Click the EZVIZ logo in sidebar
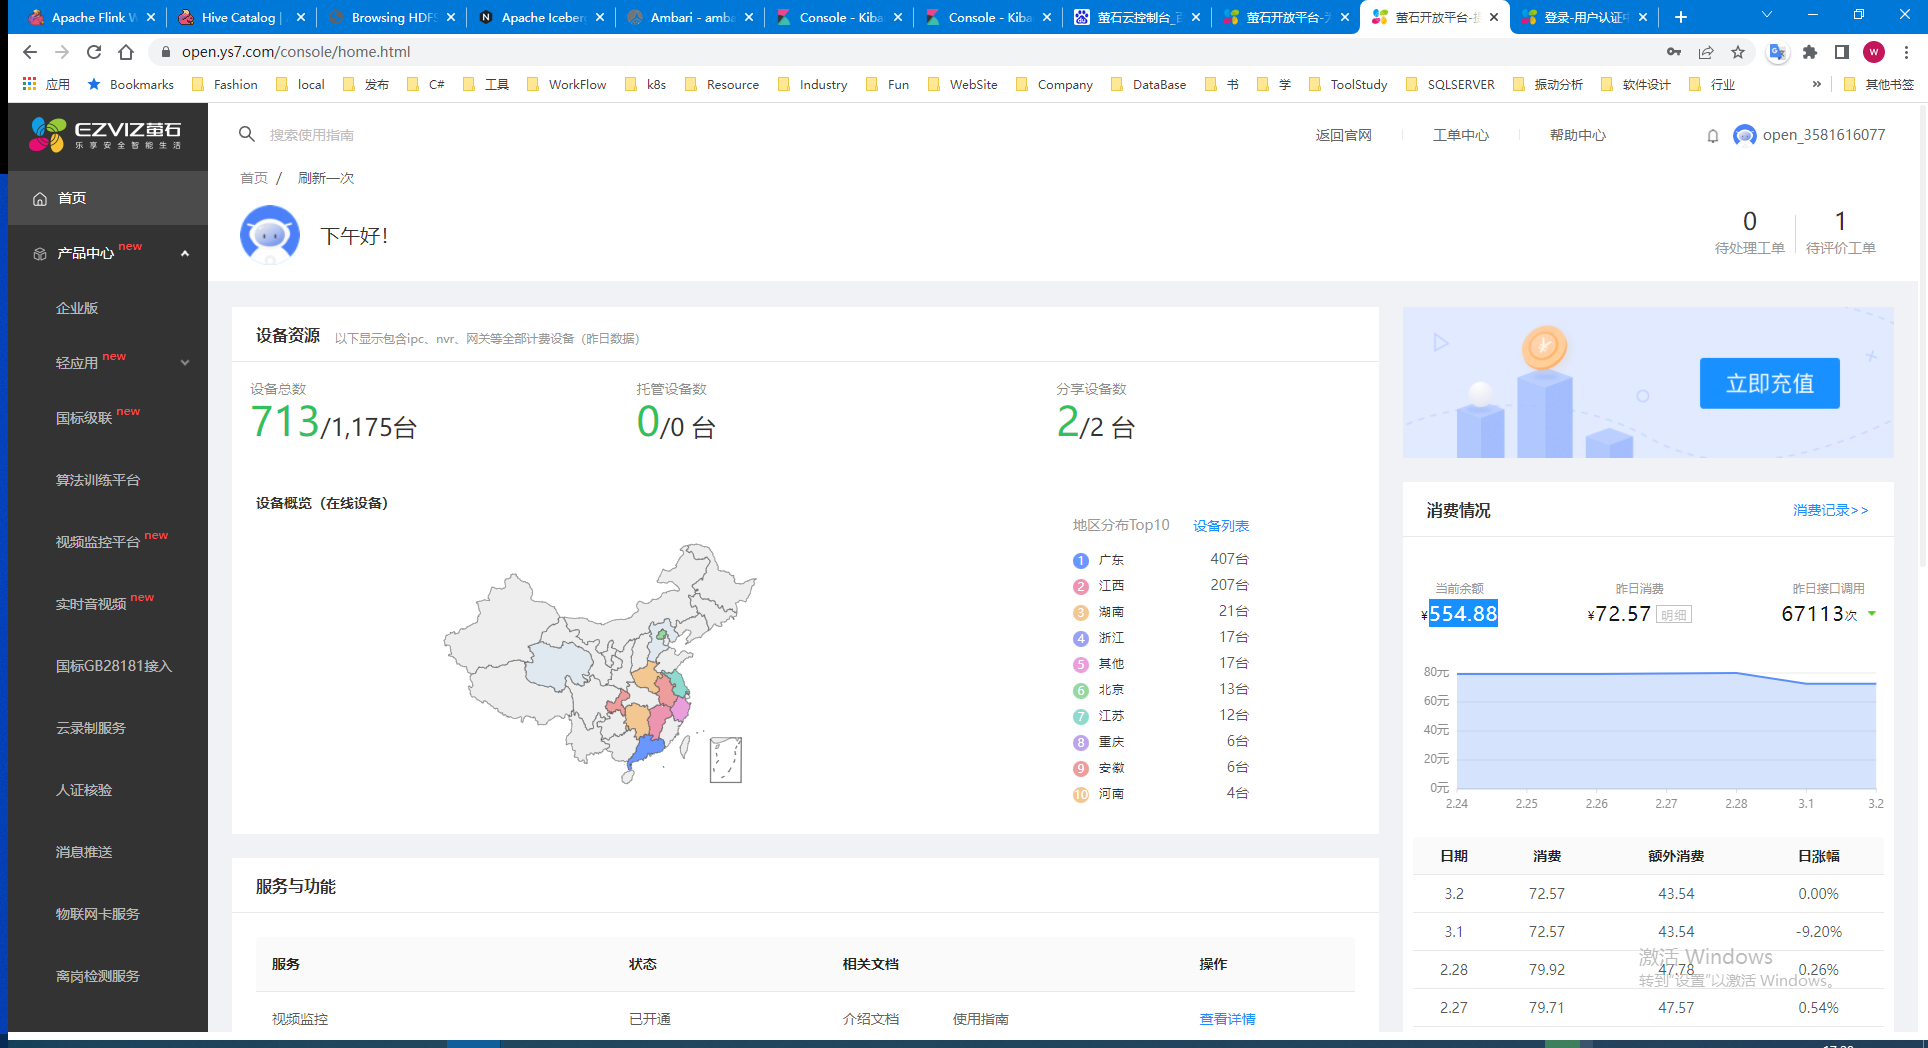The image size is (1928, 1048). [106, 134]
